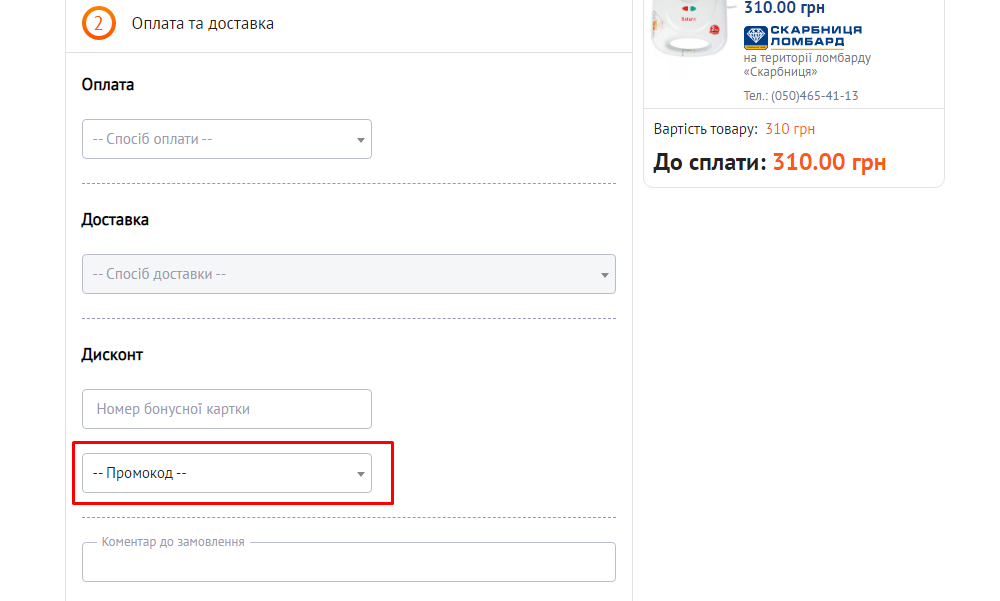Click the step 2 circle icon

(99, 23)
